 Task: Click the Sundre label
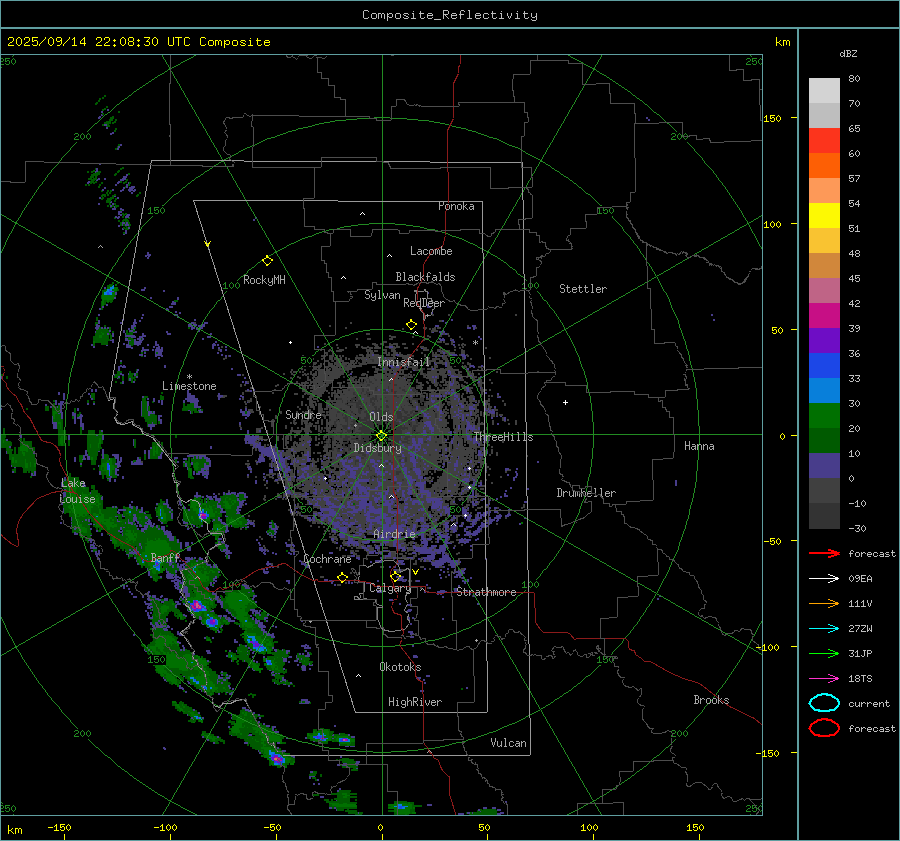click(303, 415)
